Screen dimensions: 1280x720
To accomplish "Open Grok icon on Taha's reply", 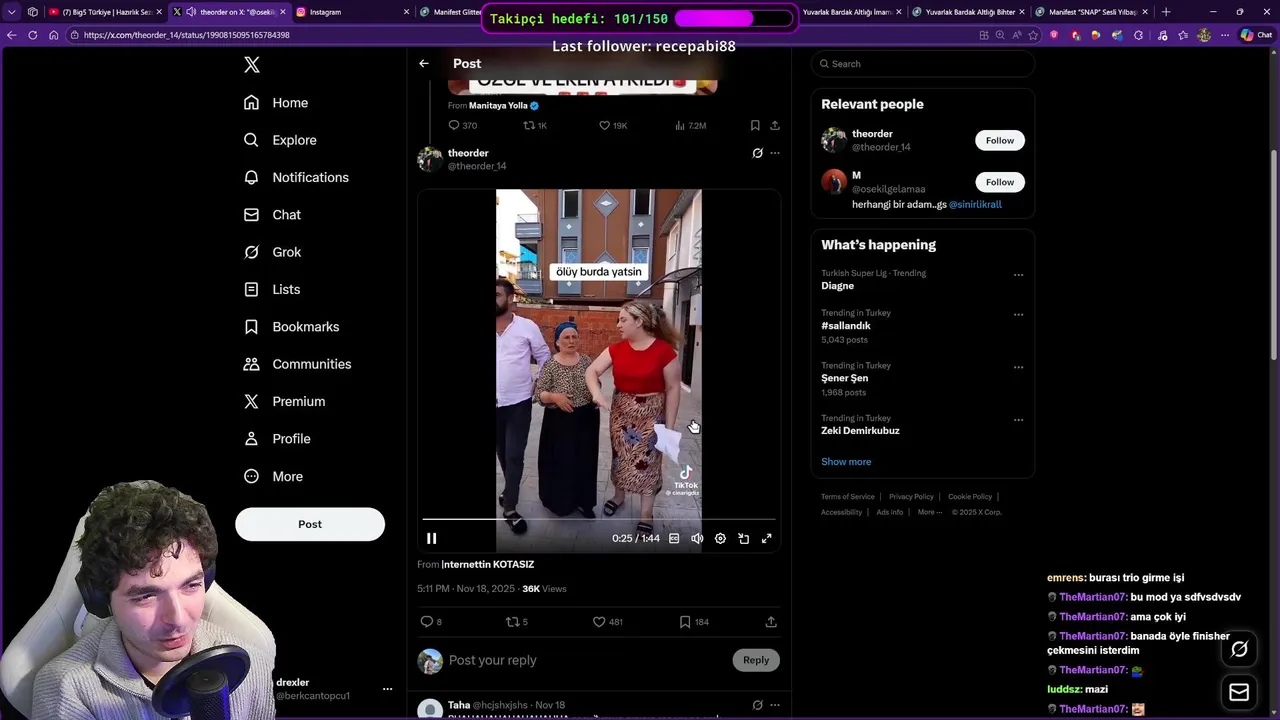I will [x=757, y=705].
